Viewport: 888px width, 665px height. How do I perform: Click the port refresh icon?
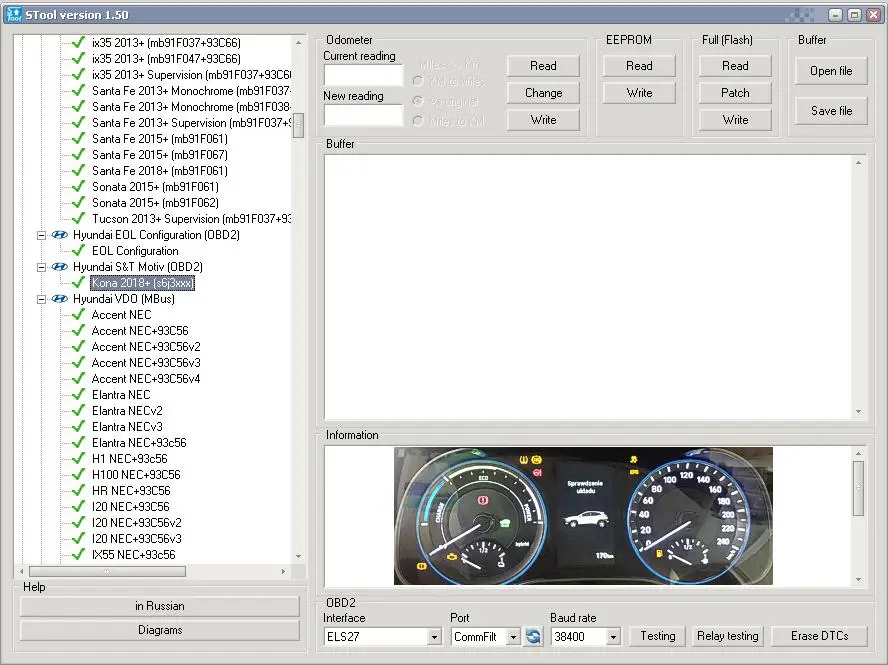pos(533,636)
